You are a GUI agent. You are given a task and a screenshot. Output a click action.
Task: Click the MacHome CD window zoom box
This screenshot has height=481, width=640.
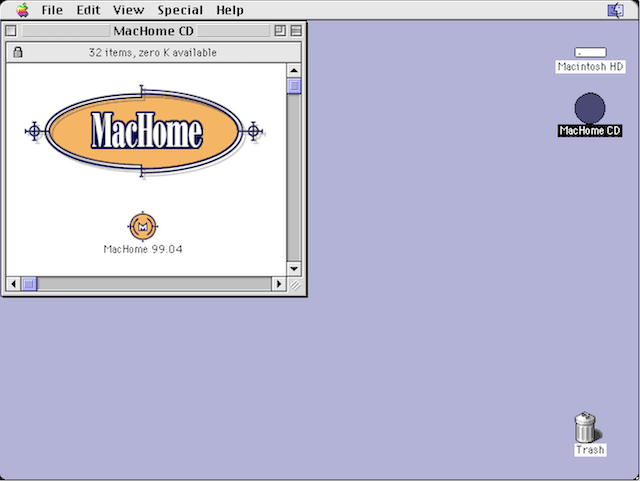click(x=280, y=31)
